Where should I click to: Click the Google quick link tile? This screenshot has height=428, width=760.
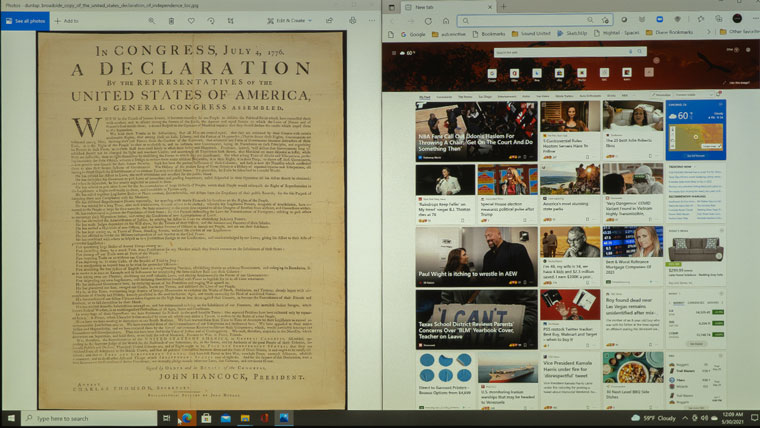click(x=492, y=74)
